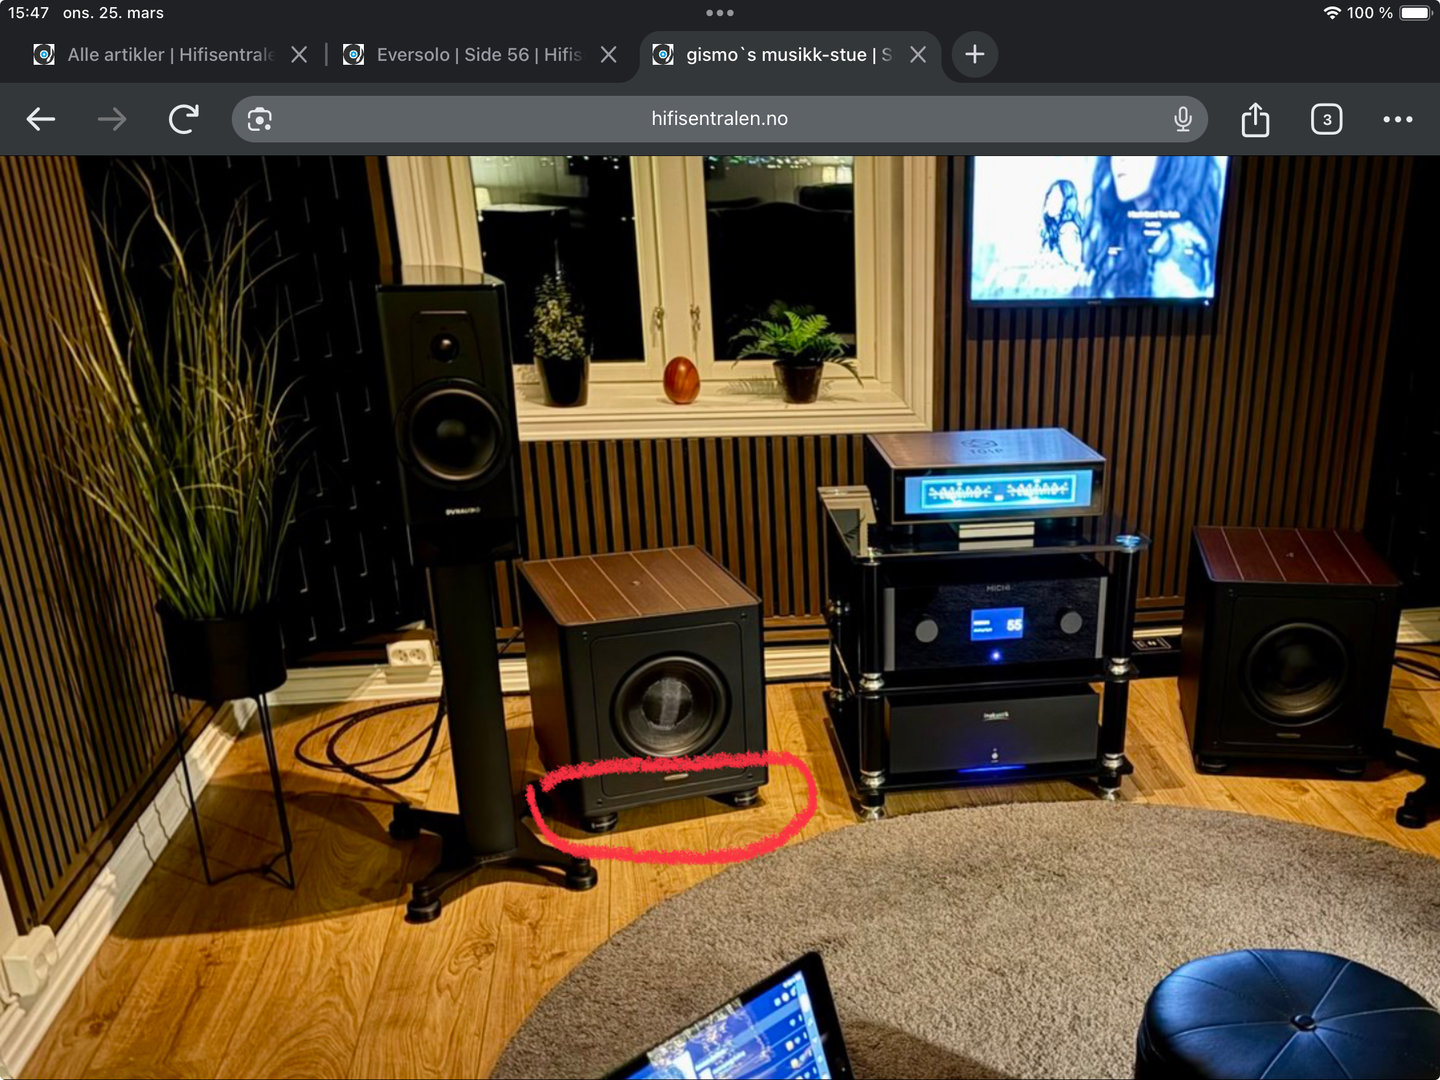Image resolution: width=1440 pixels, height=1080 pixels.
Task: Open the hi-fi listening room photo
Action: [720, 617]
